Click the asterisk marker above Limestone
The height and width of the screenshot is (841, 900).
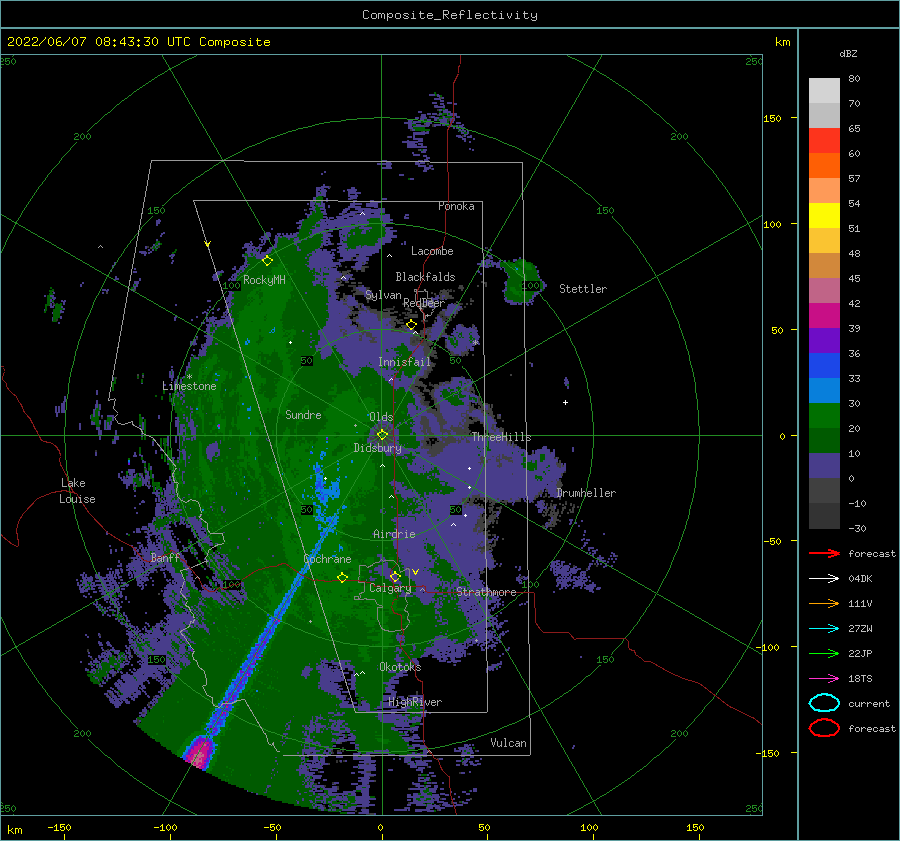pos(189,377)
